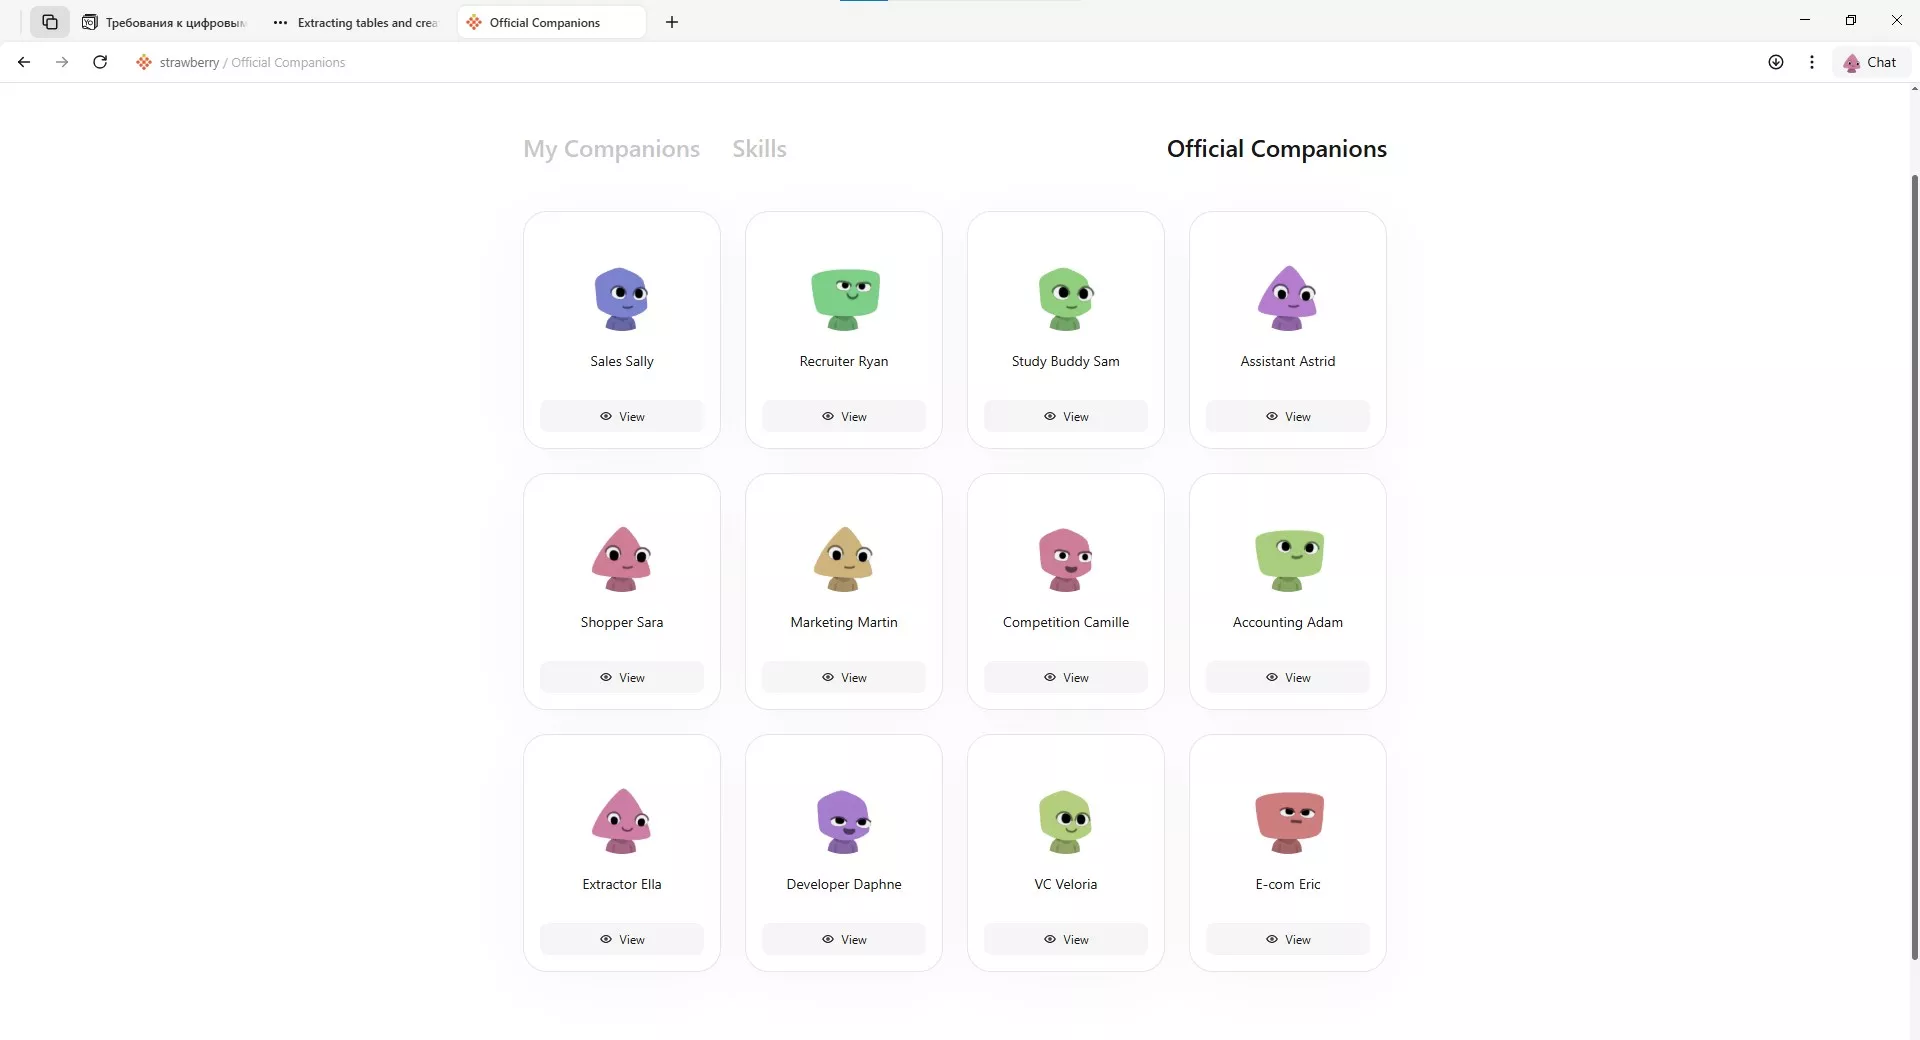Click the page vertical scrollbar
The height and width of the screenshot is (1040, 1920).
(1914, 567)
